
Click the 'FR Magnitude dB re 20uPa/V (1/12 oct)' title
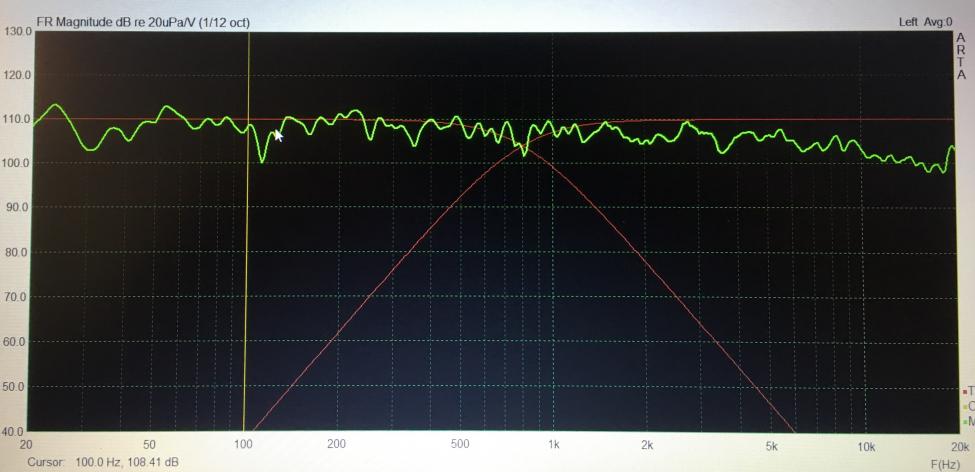pos(143,22)
